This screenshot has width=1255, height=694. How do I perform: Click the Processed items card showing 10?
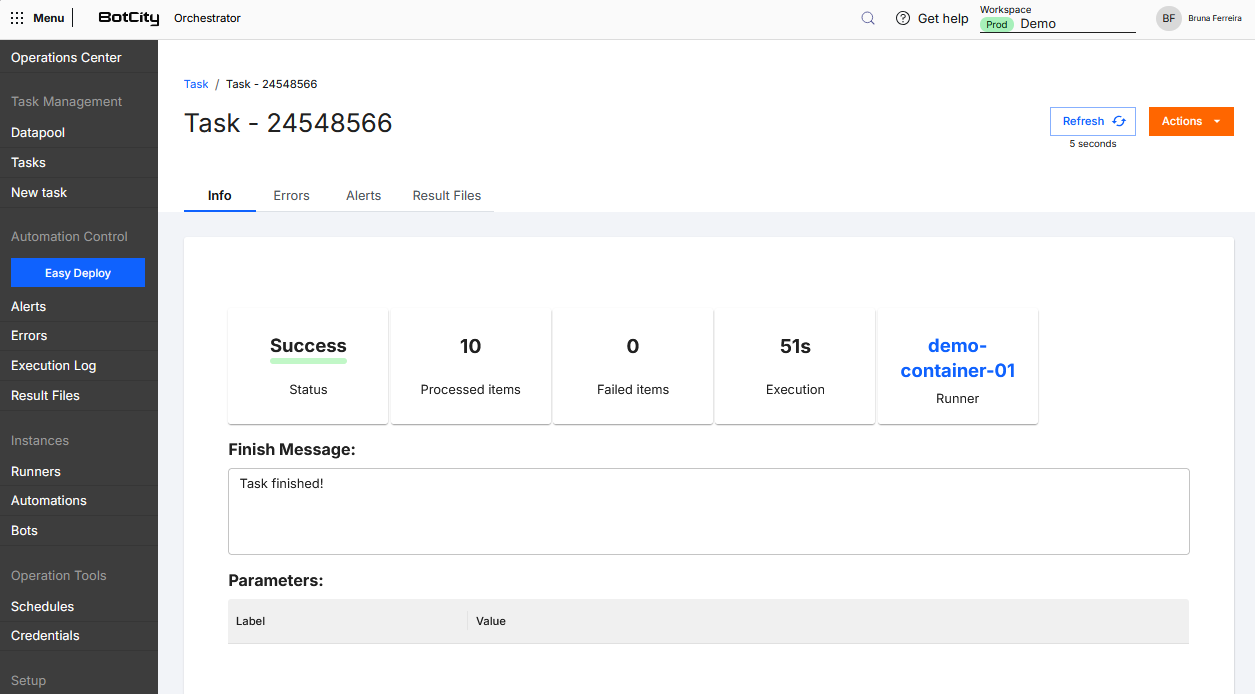471,366
